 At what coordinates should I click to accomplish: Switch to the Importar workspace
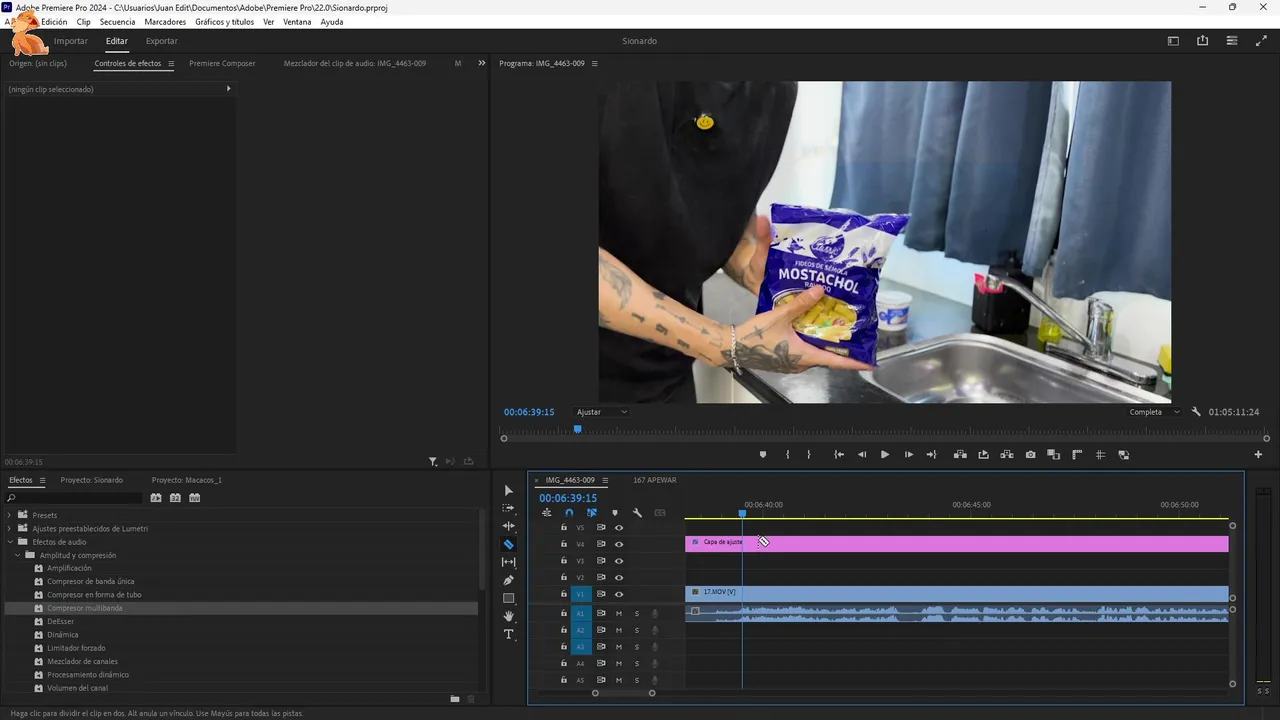pyautogui.click(x=70, y=41)
